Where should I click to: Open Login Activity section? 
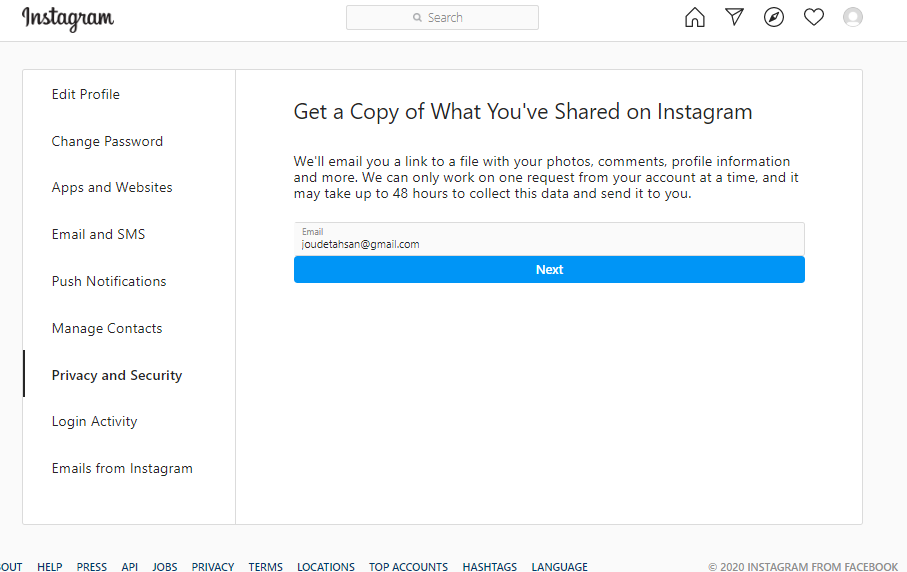tap(94, 422)
